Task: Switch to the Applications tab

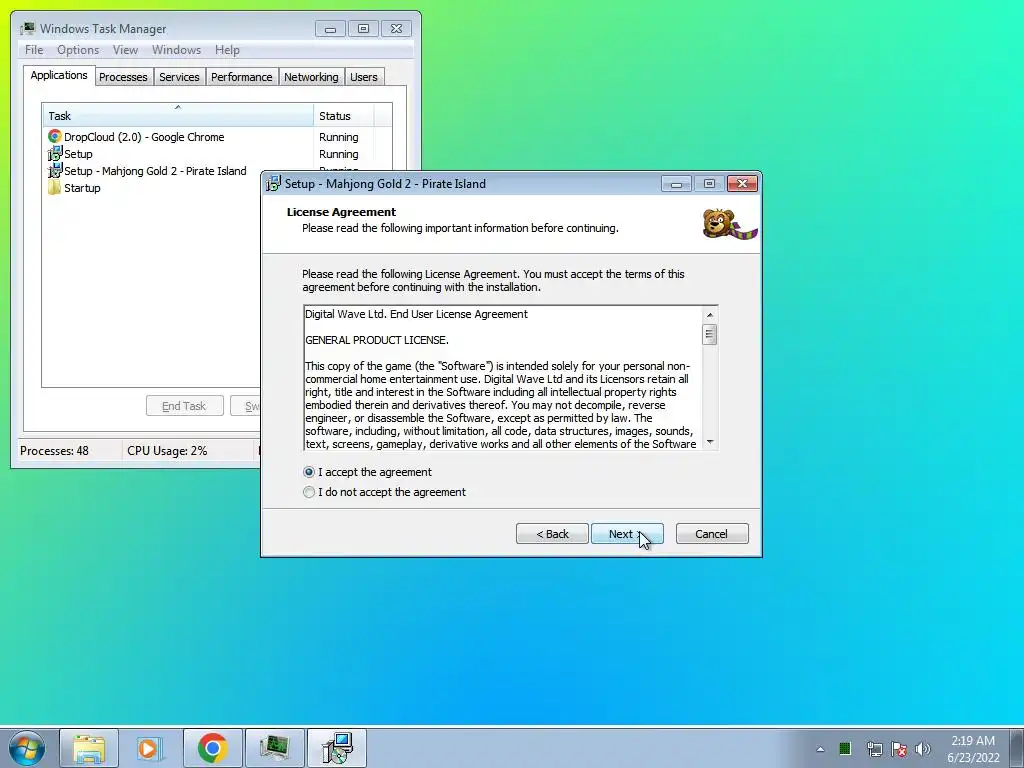Action: click(59, 75)
